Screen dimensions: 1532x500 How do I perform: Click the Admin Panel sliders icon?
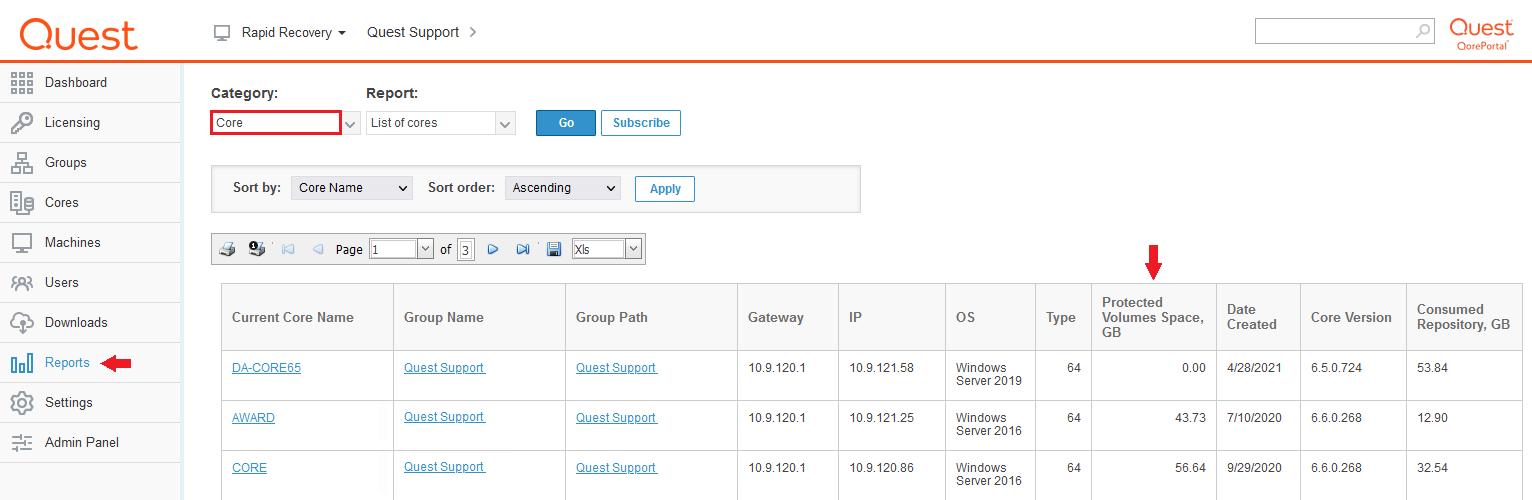tap(22, 442)
